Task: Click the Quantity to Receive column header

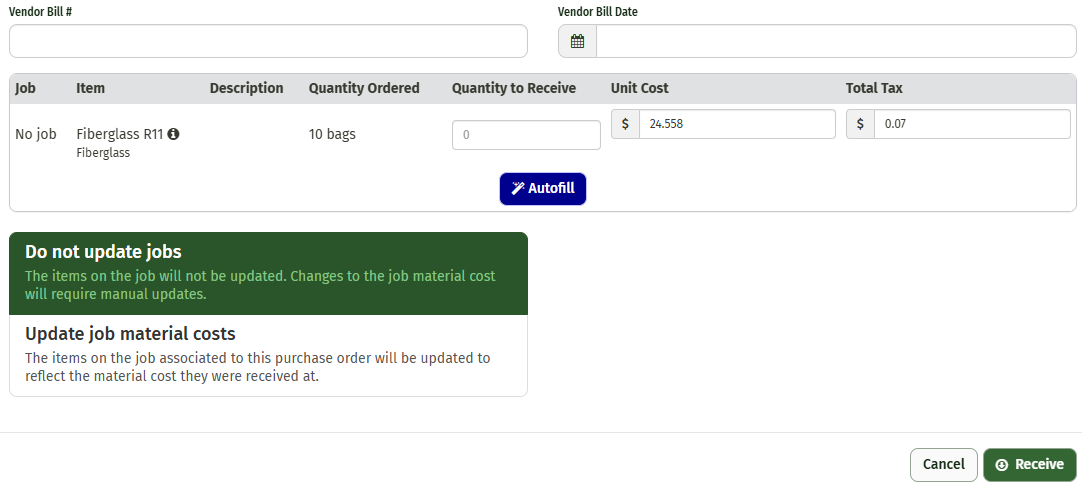Action: pyautogui.click(x=514, y=88)
